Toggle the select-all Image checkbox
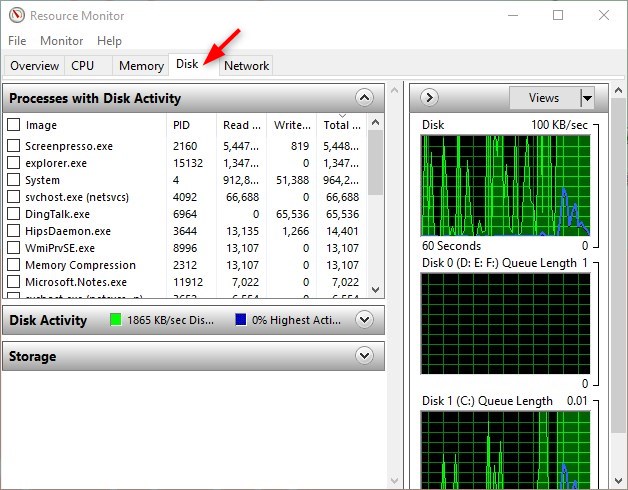 [x=14, y=125]
